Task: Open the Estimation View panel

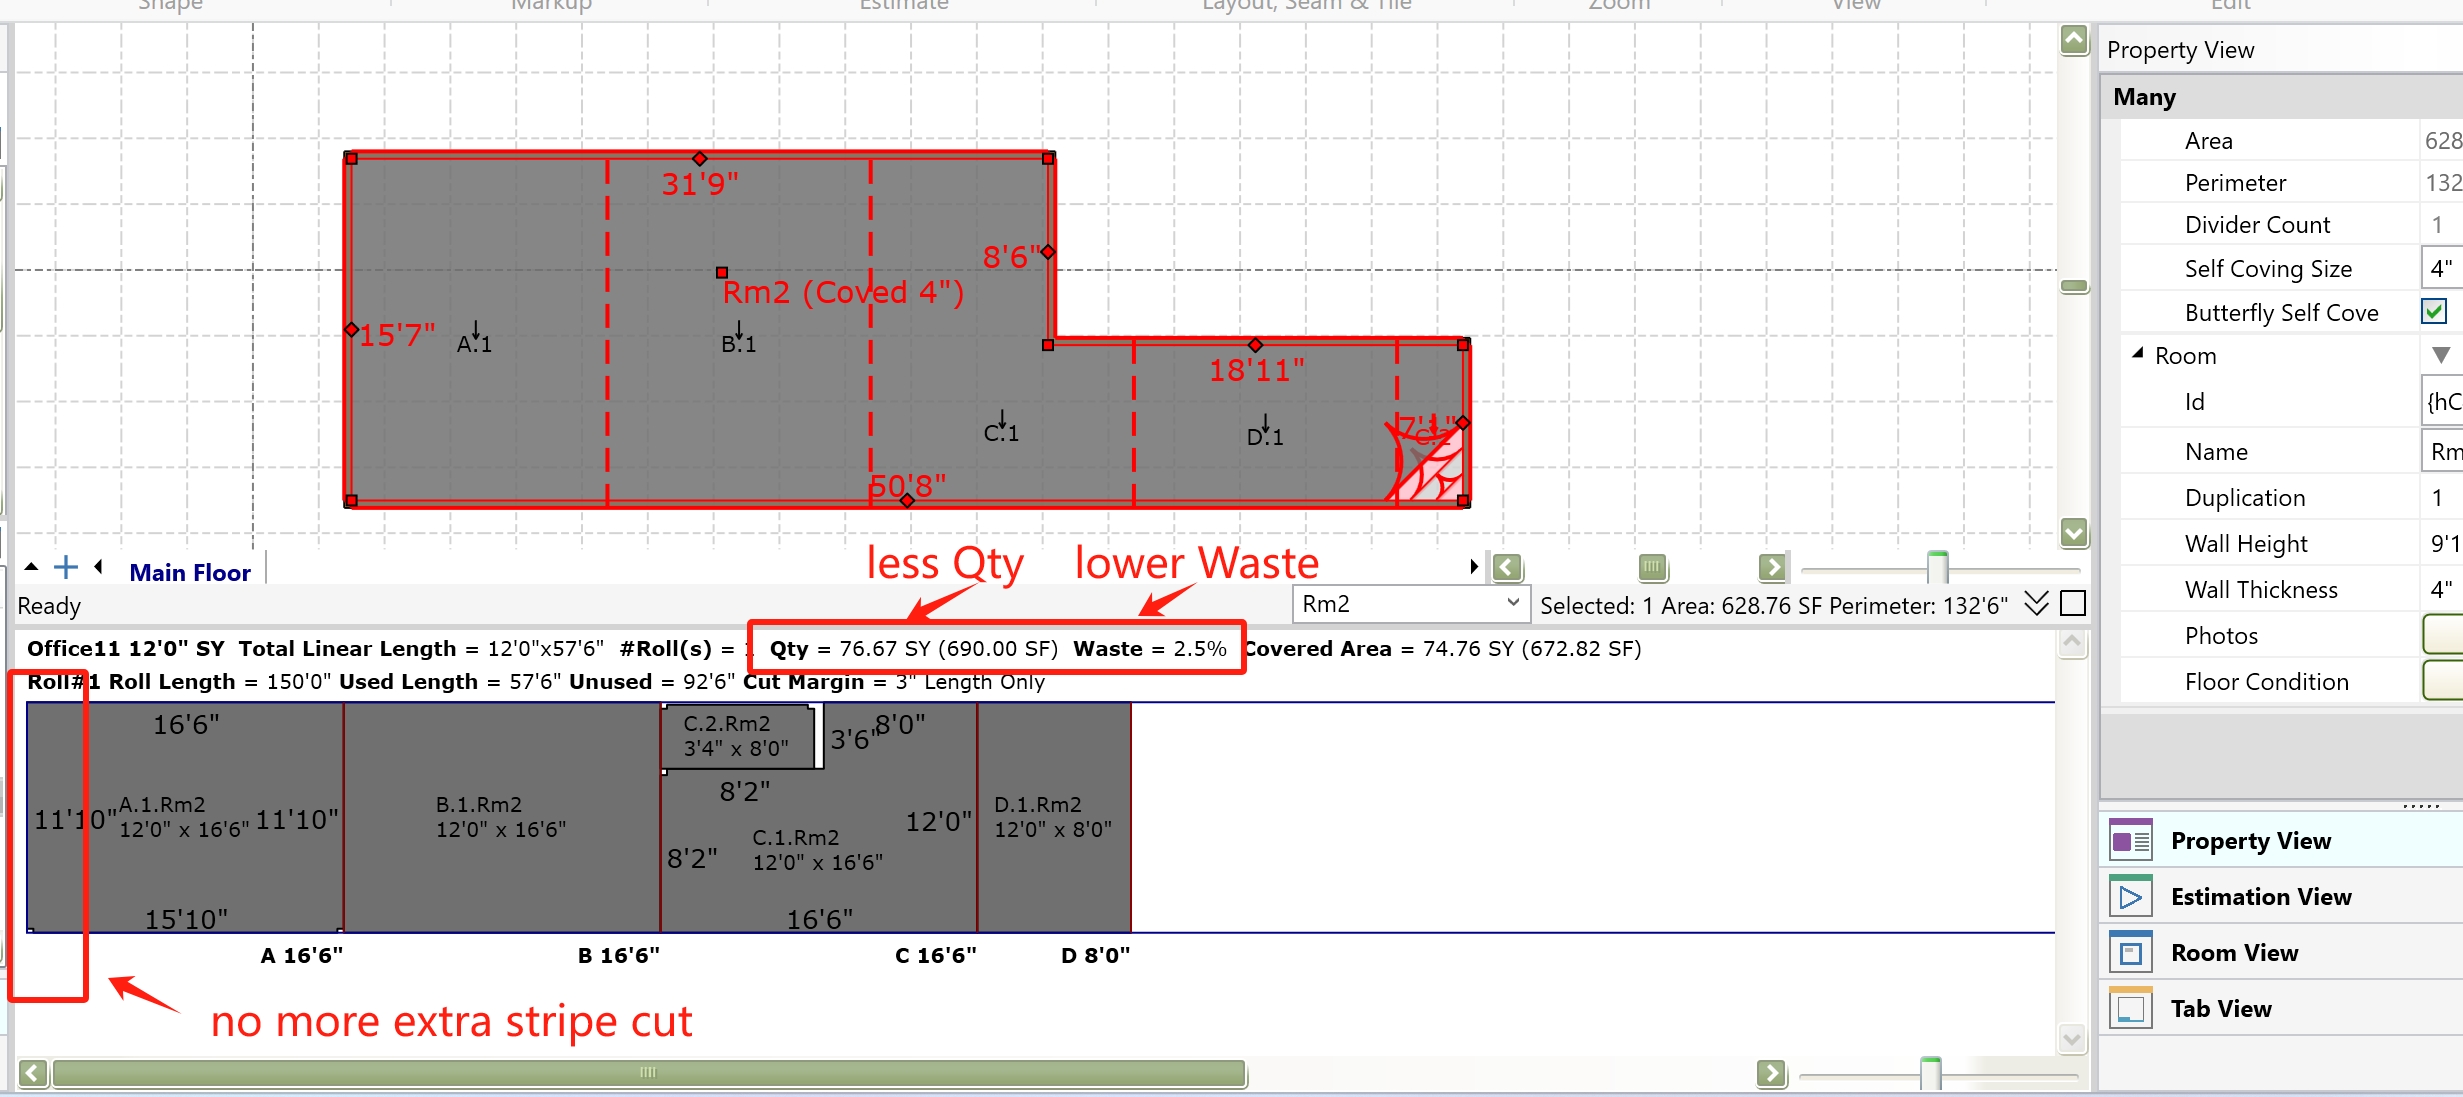Action: click(x=2260, y=897)
